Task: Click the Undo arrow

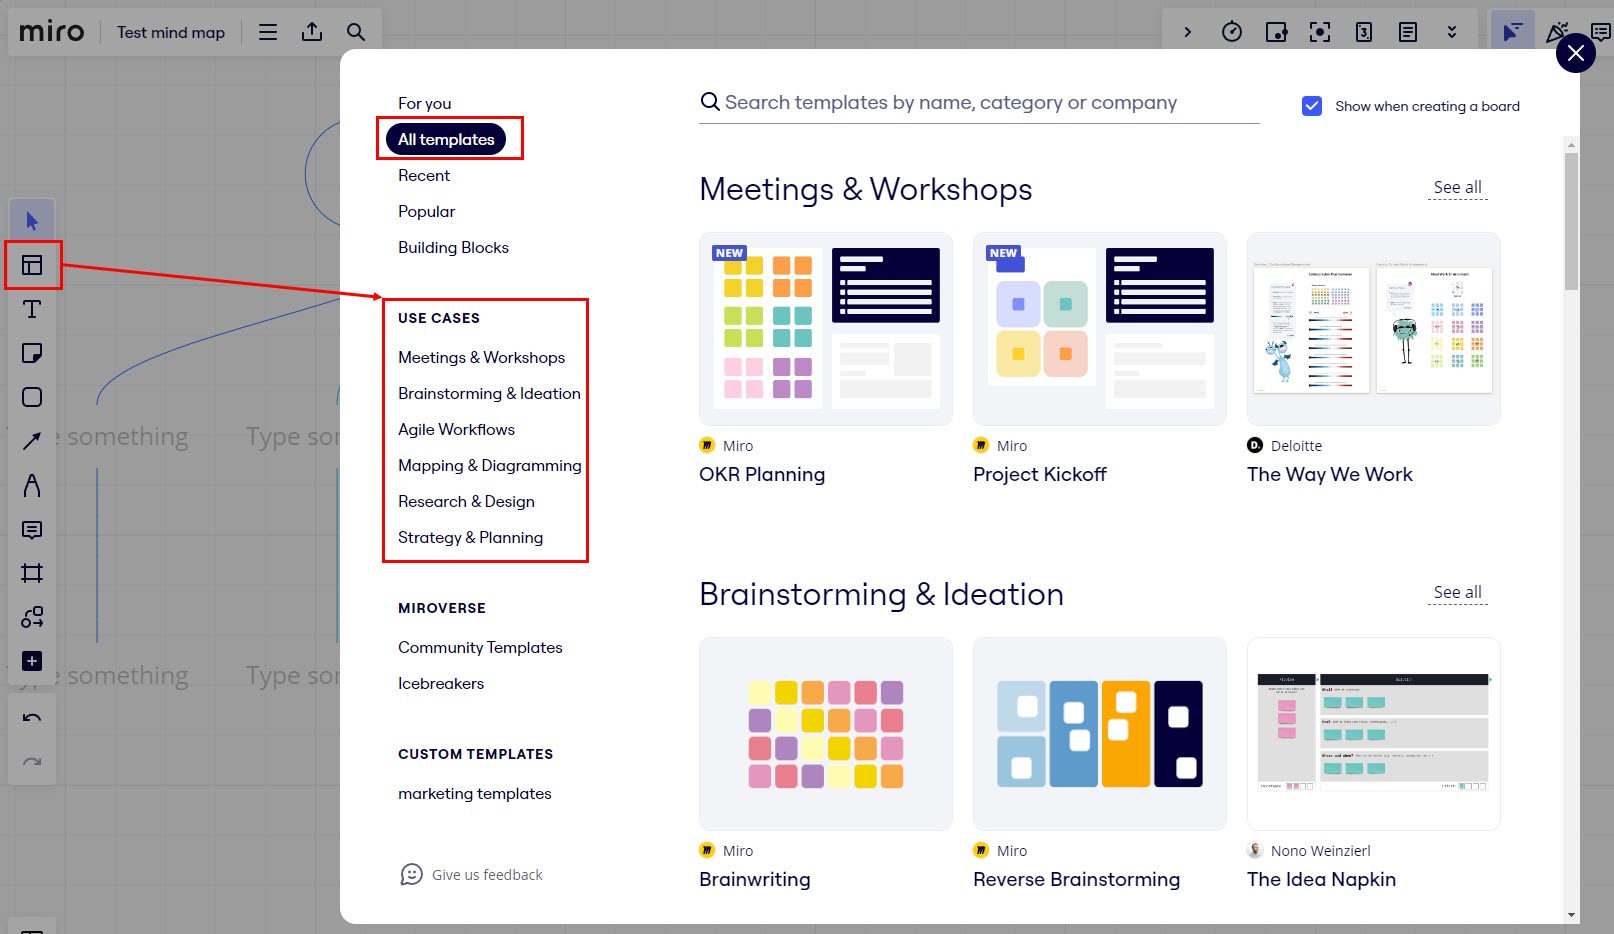Action: tap(32, 717)
